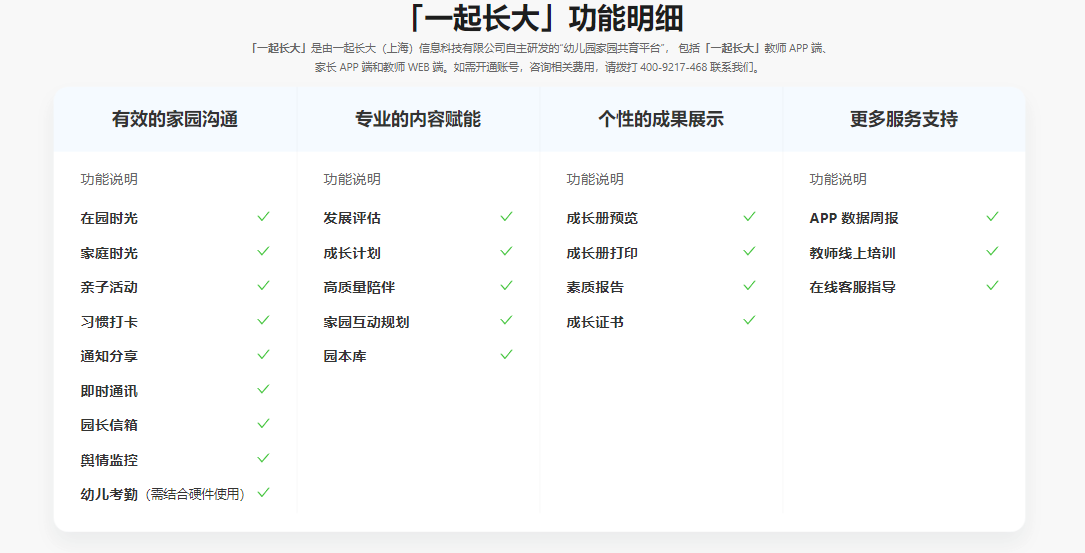Image resolution: width=1085 pixels, height=553 pixels.
Task: Select the 更多服务支持 column header
Action: (904, 119)
